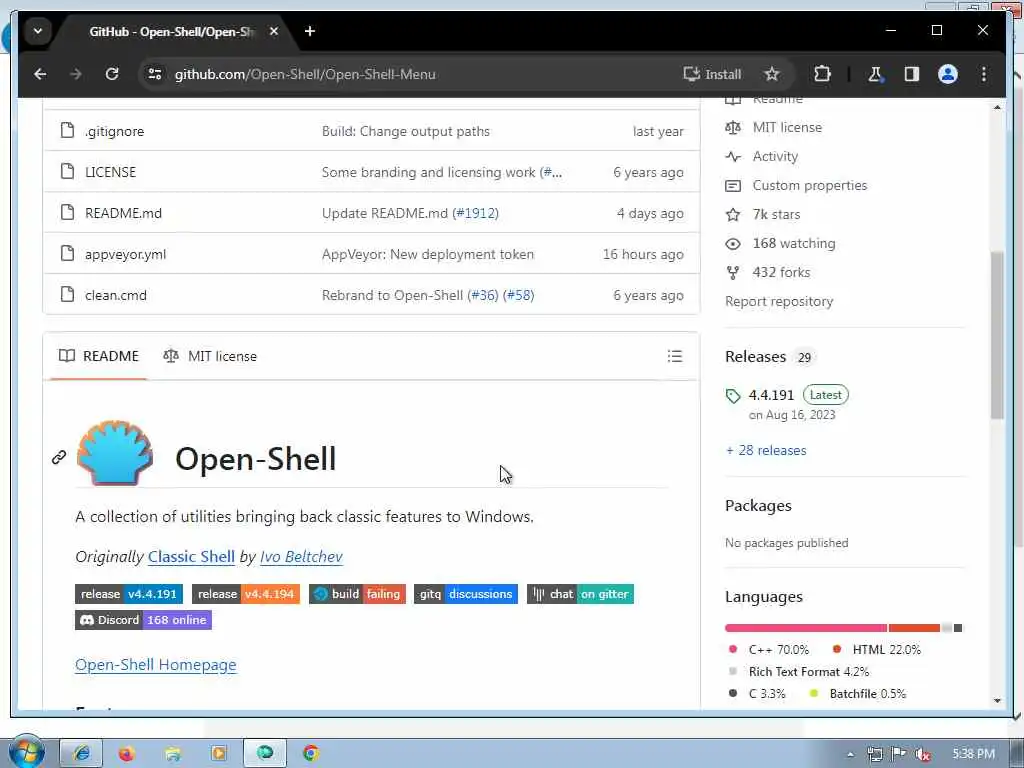Go back with the browser back arrow
The height and width of the screenshot is (768, 1024).
[40, 74]
